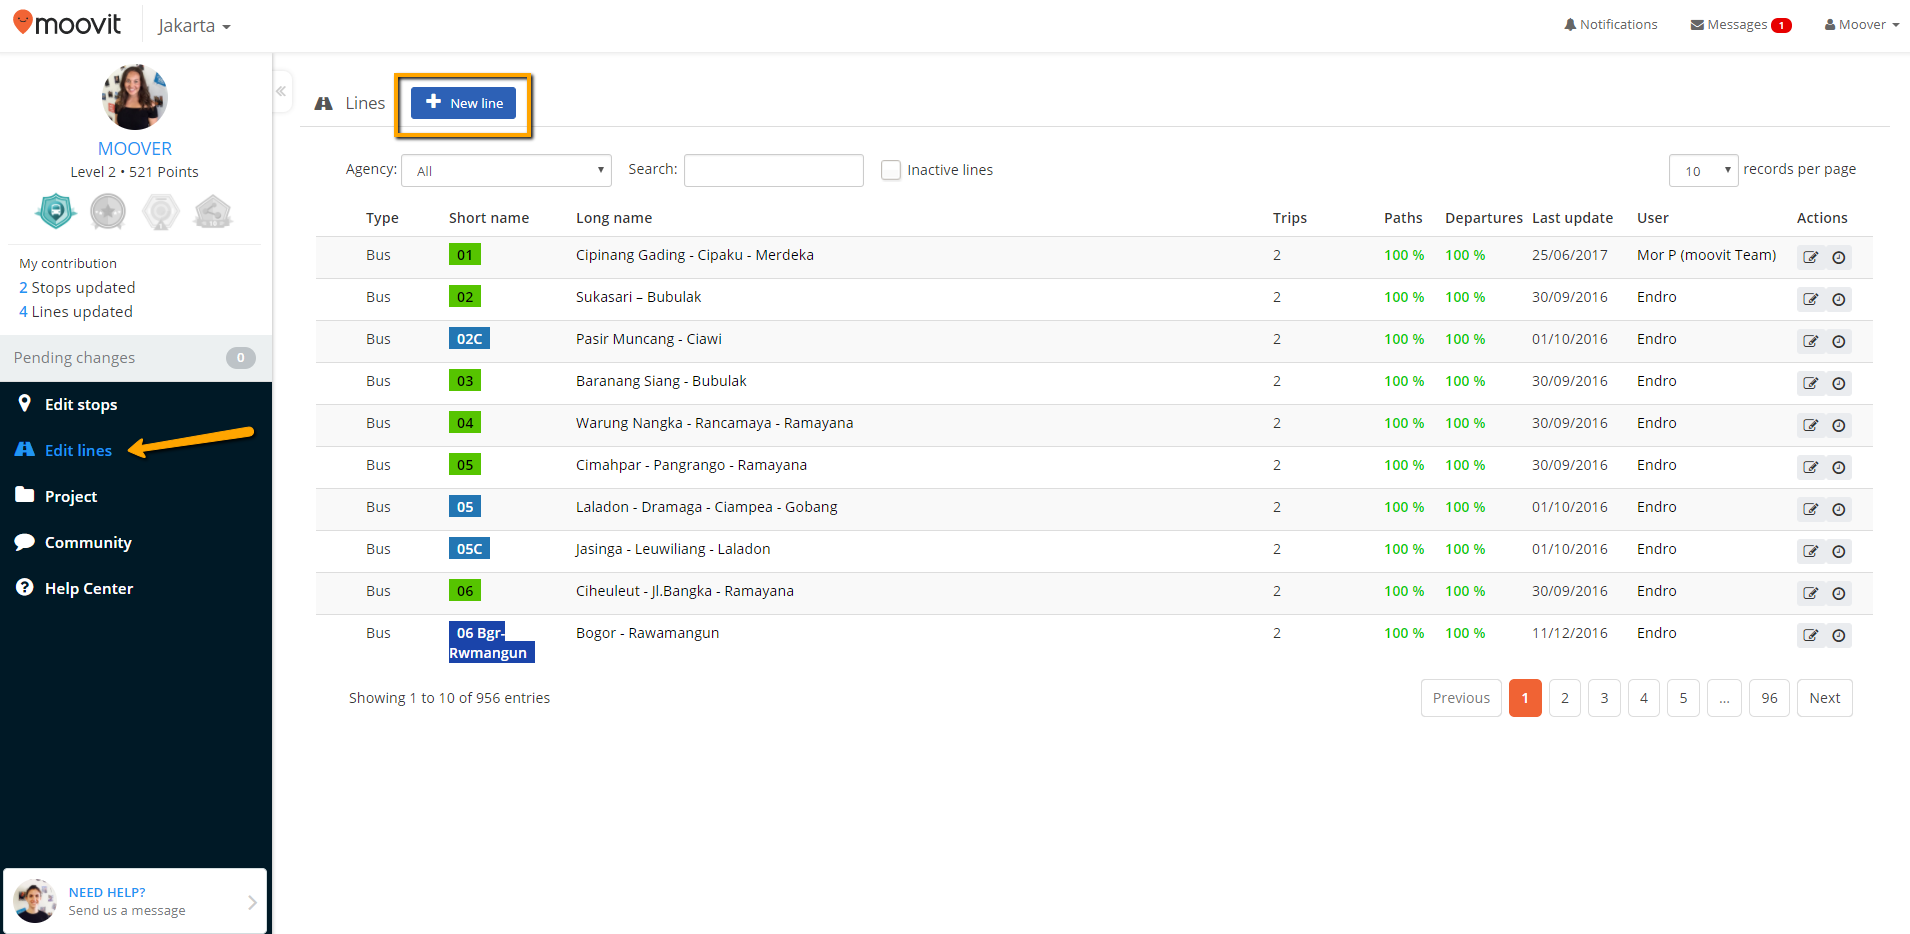1910x934 pixels.
Task: Edit the Warung Nangka - Rancamaya line
Action: pyautogui.click(x=1810, y=425)
